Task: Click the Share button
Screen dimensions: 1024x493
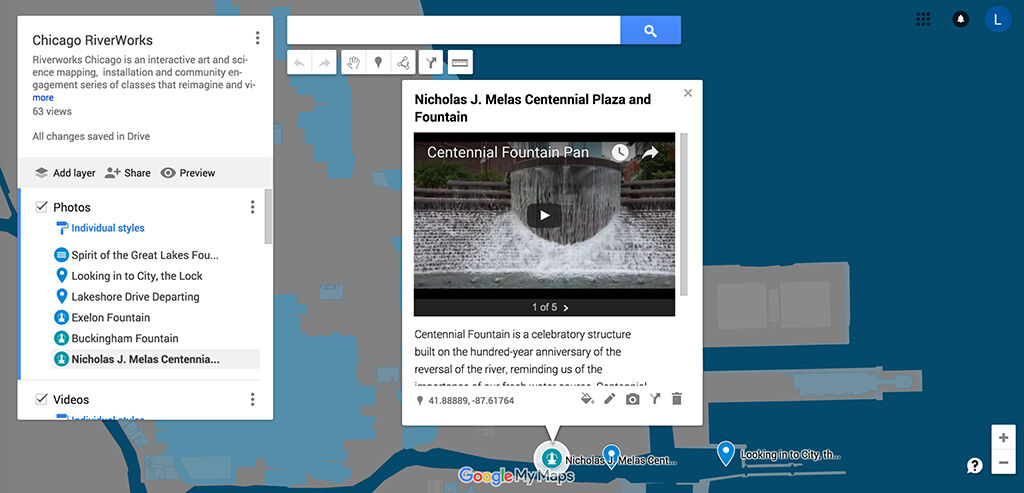Action: [x=127, y=173]
